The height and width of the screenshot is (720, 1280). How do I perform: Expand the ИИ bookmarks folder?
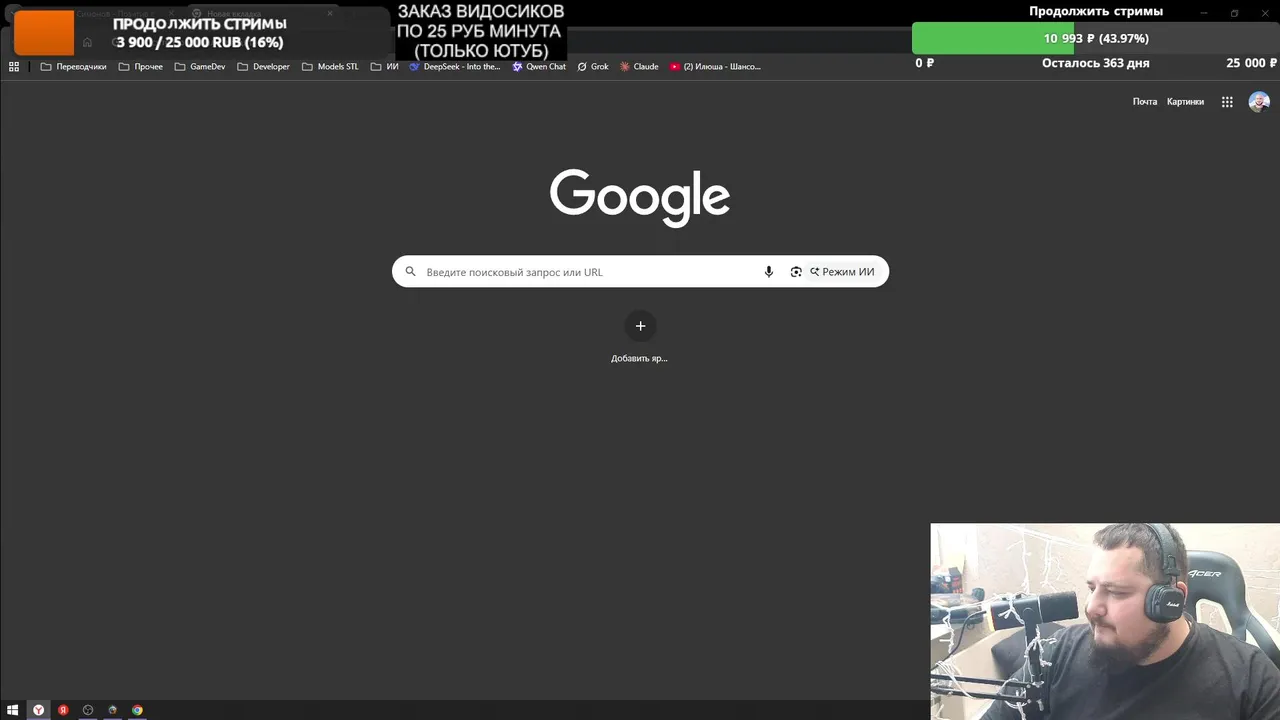[x=384, y=67]
